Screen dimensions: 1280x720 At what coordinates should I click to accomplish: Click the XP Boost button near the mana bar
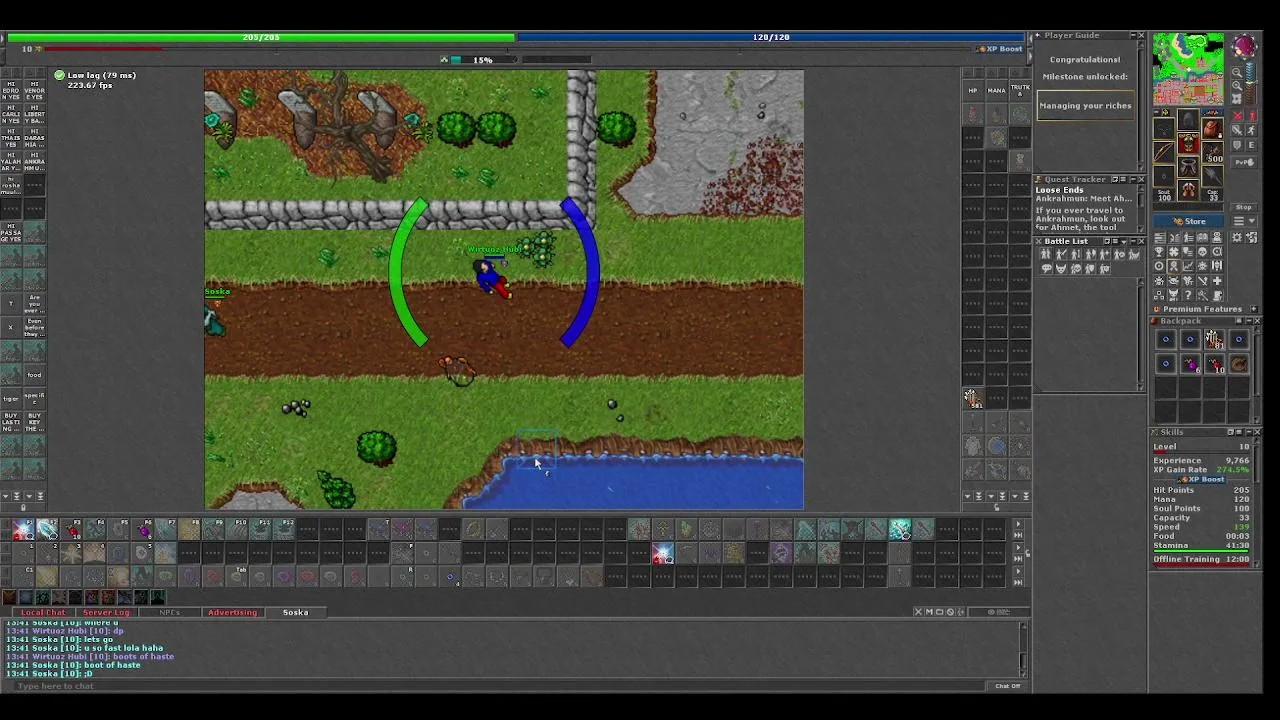998,48
